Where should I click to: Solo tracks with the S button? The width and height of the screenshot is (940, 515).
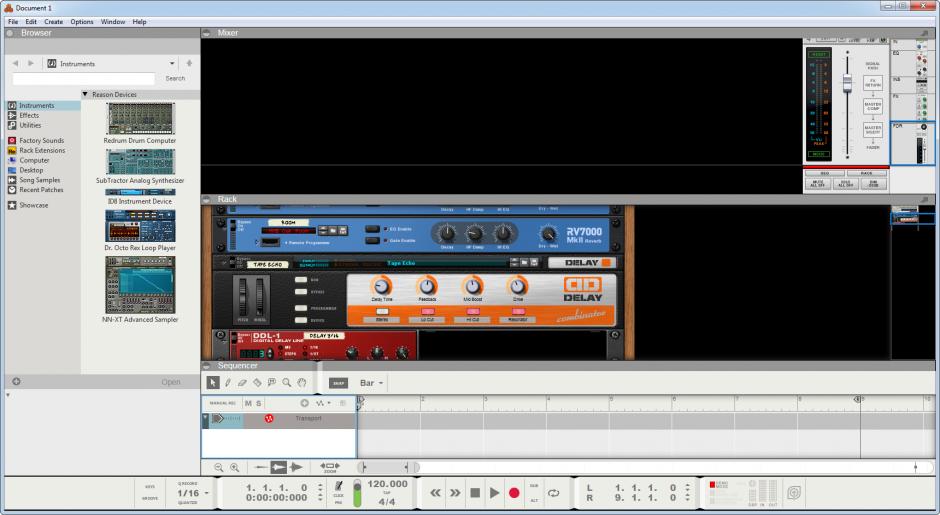pyautogui.click(x=259, y=403)
